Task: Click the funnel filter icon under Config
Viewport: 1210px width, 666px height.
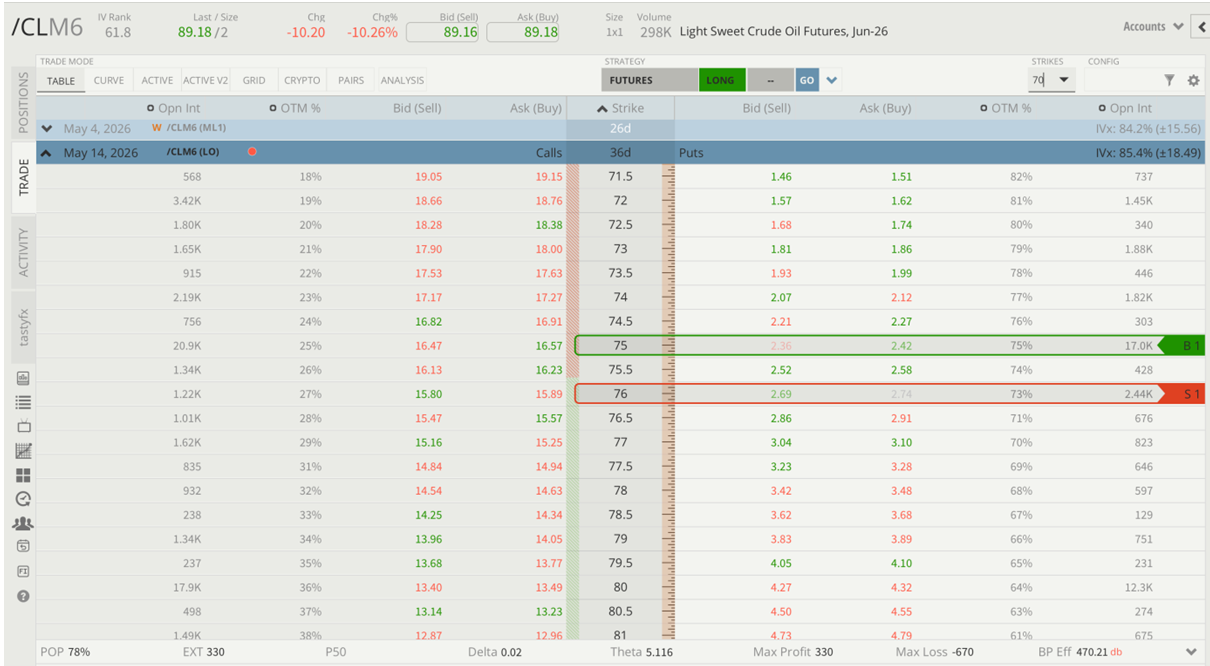Action: (1169, 80)
